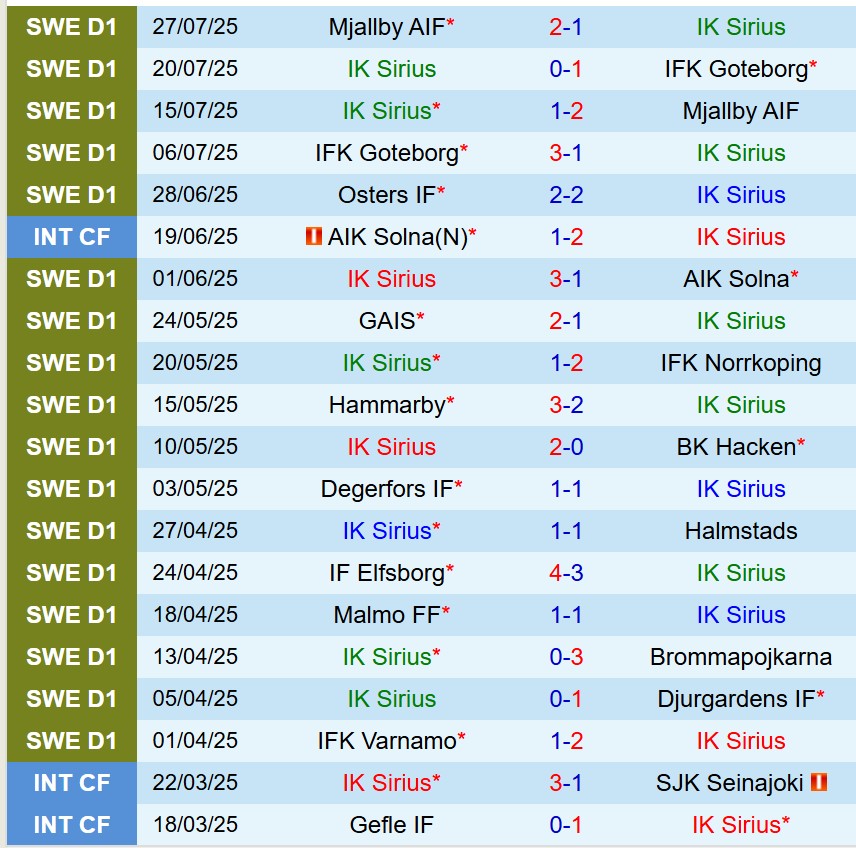The width and height of the screenshot is (856, 848).
Task: Click the red card icon beside AIK Solna(N)
Action: [314, 237]
